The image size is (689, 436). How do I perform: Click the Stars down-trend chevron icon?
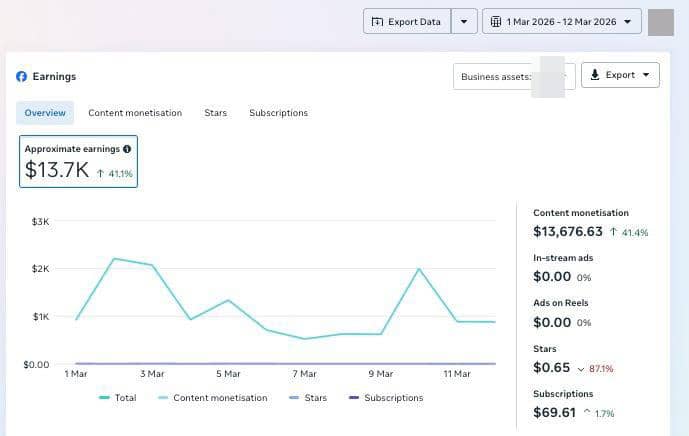pos(581,369)
